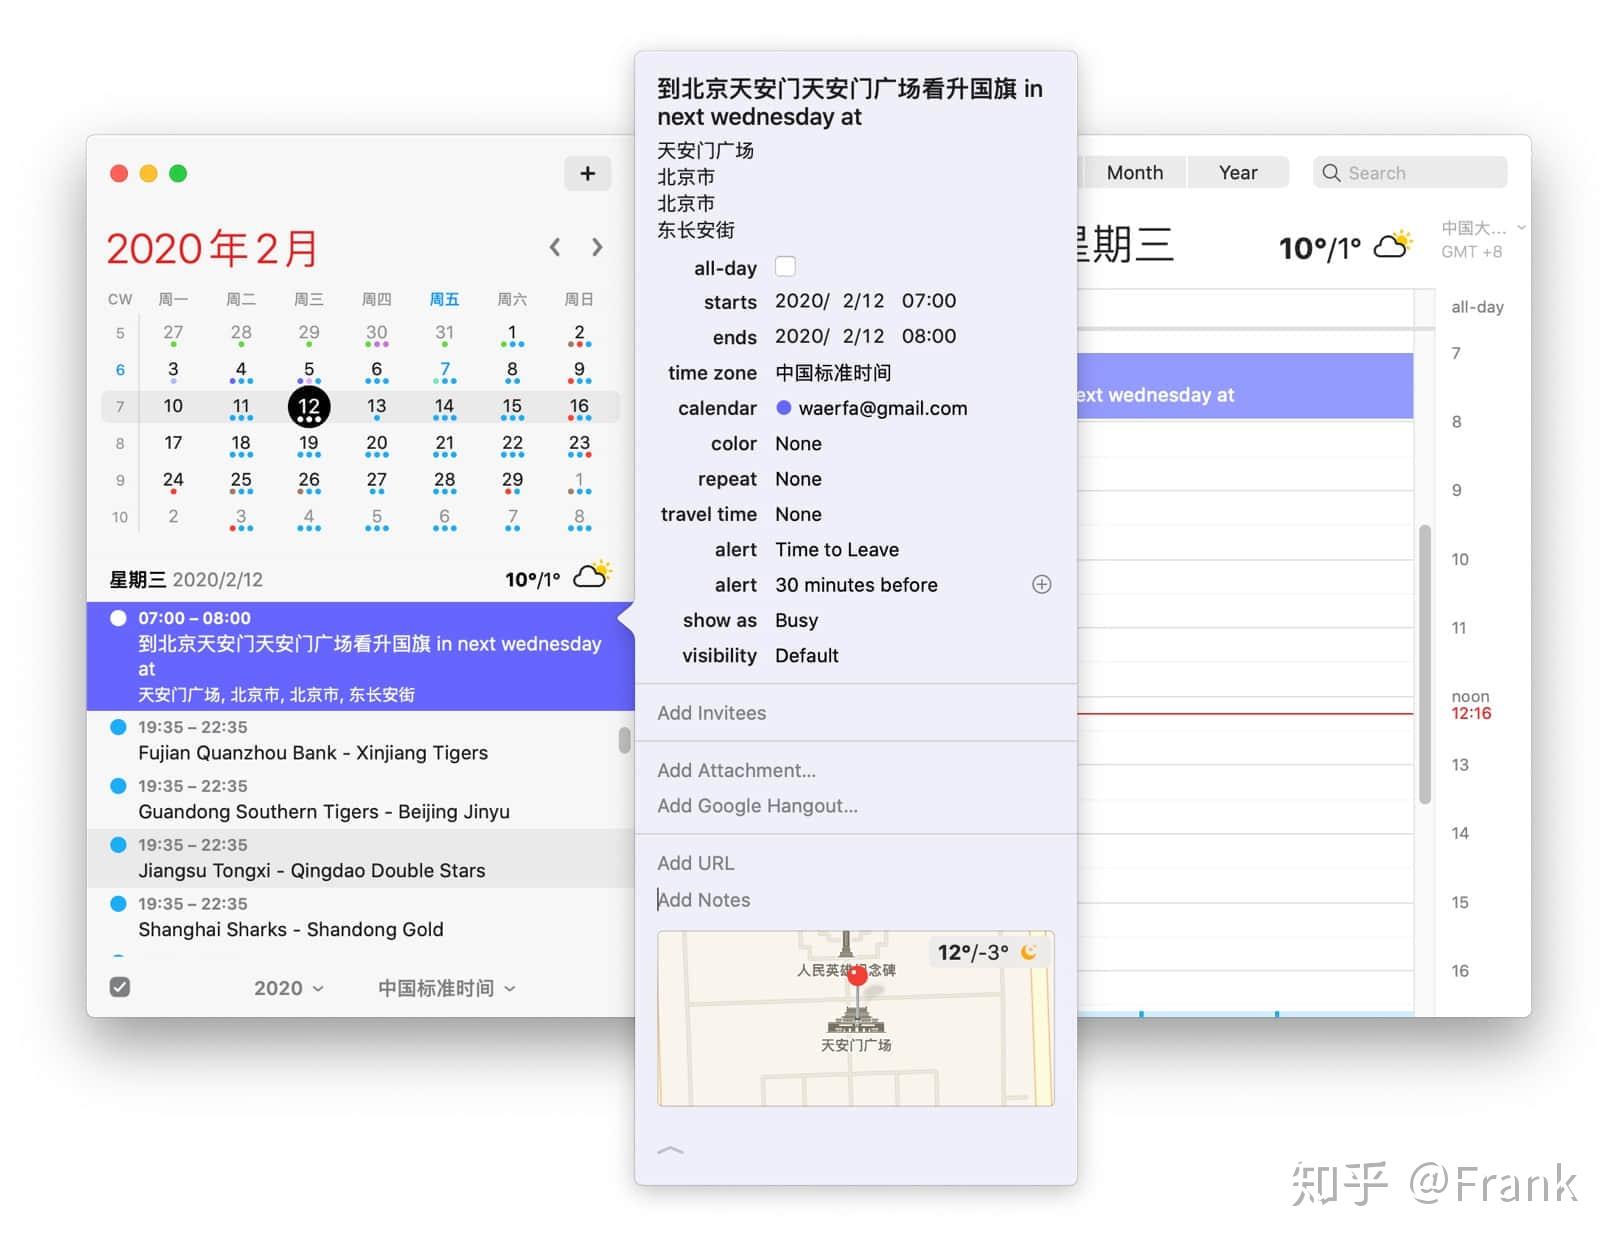Uncheck the 2020 calendar checkbox at bottom left
Image resolution: width=1618 pixels, height=1248 pixels.
pyautogui.click(x=120, y=987)
